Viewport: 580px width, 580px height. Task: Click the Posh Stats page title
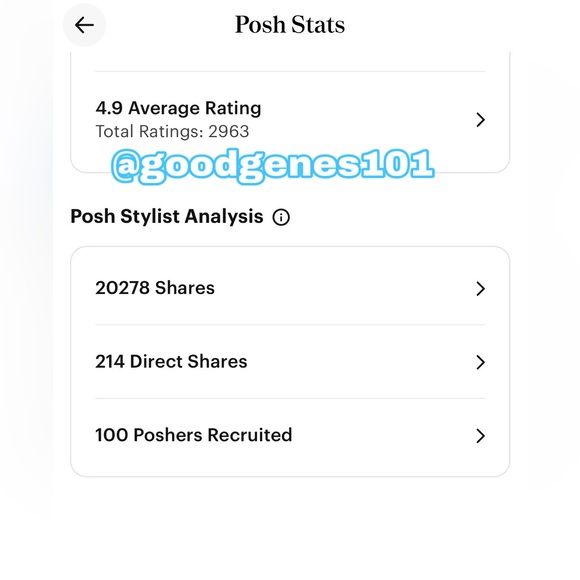coord(290,25)
